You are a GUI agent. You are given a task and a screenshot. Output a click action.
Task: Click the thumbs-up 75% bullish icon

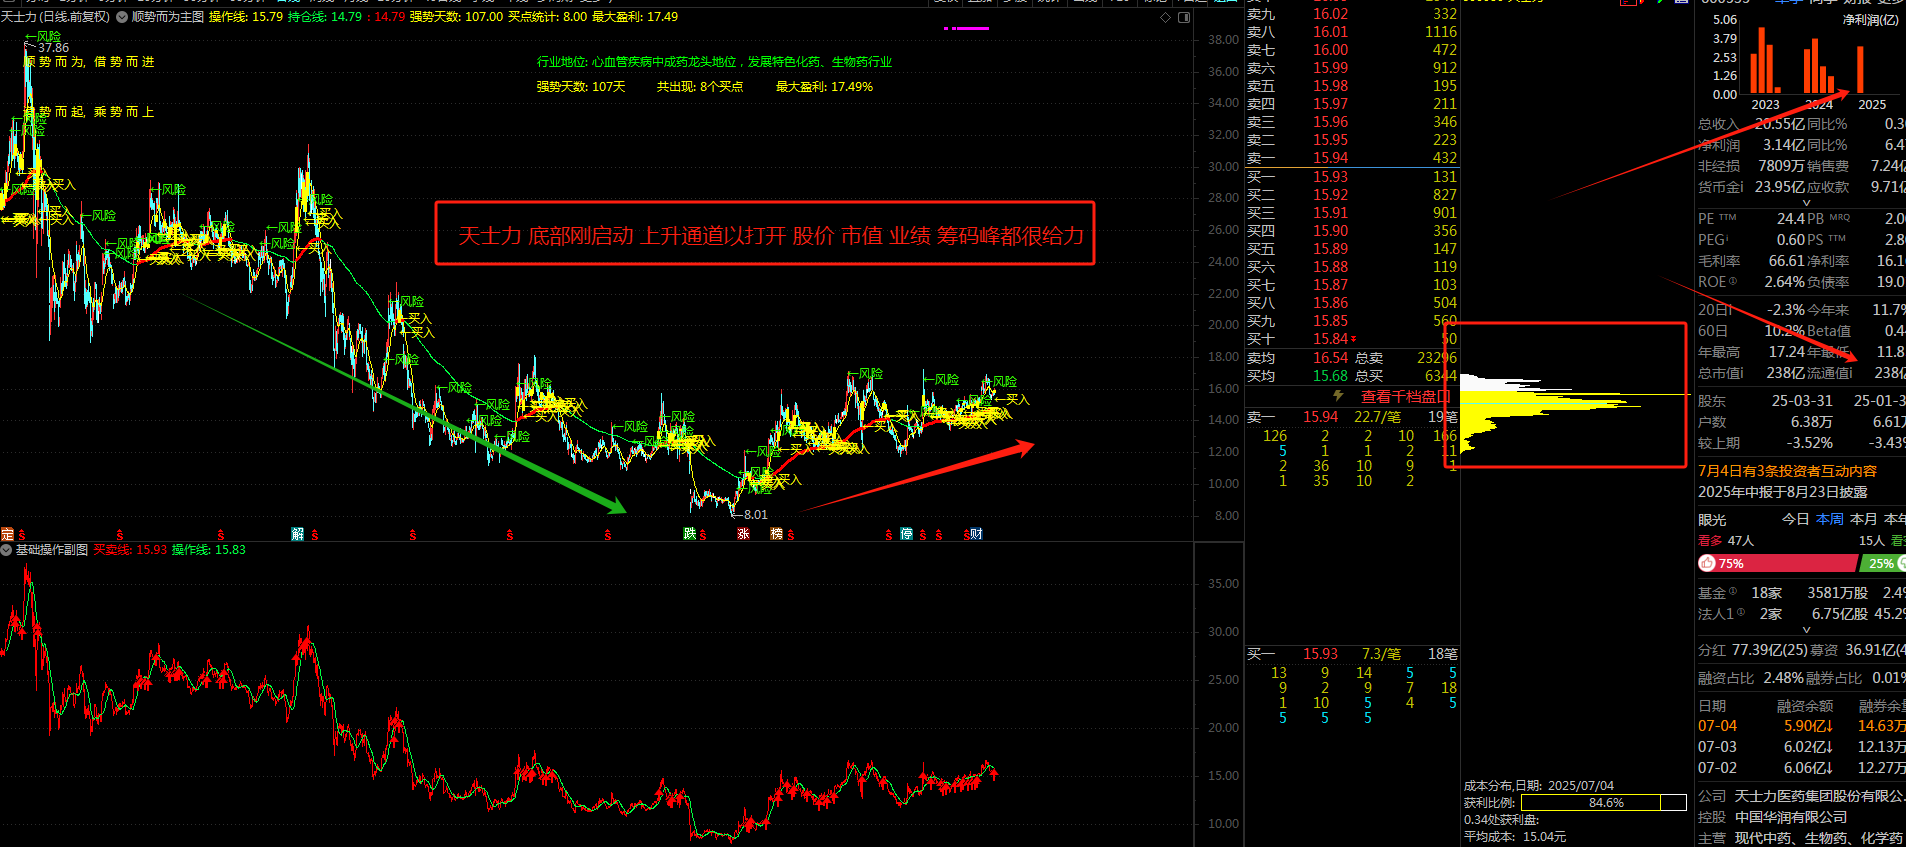(1707, 564)
